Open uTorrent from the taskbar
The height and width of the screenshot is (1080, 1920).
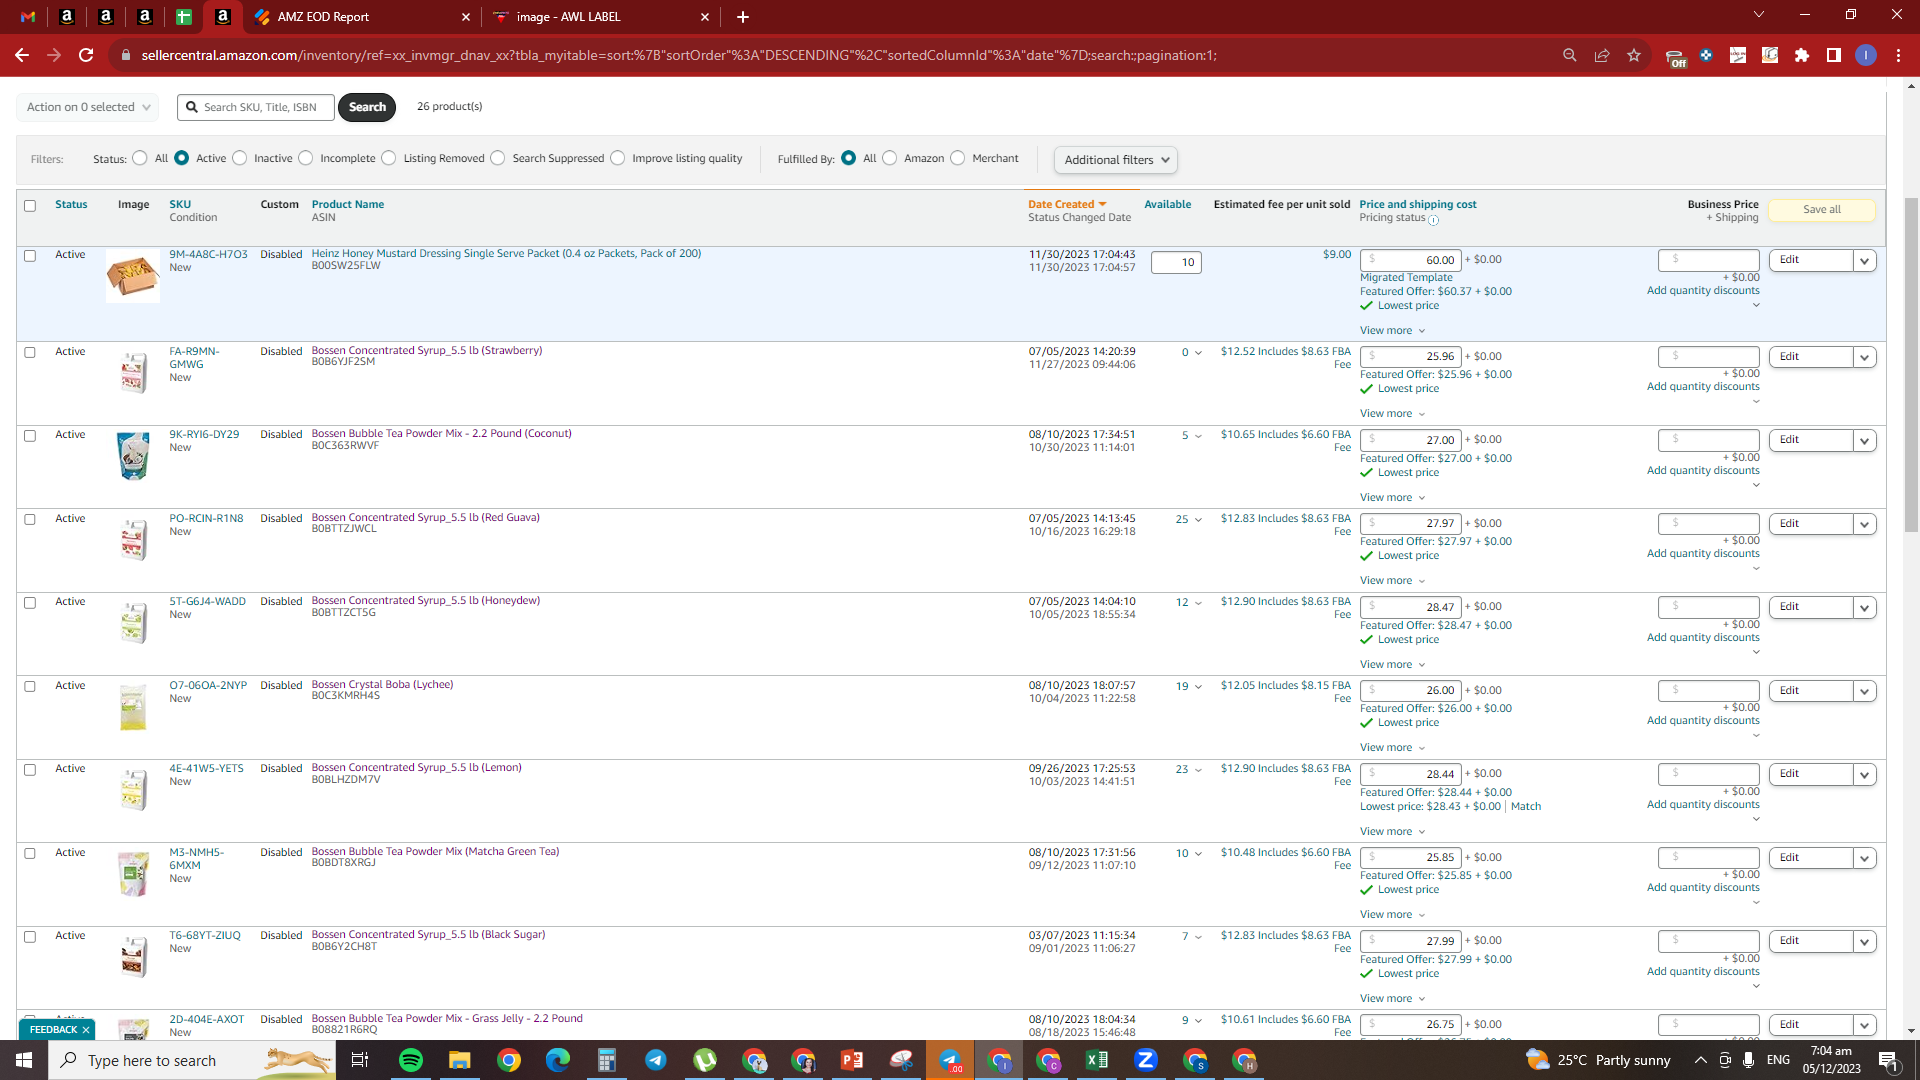[x=705, y=1060]
